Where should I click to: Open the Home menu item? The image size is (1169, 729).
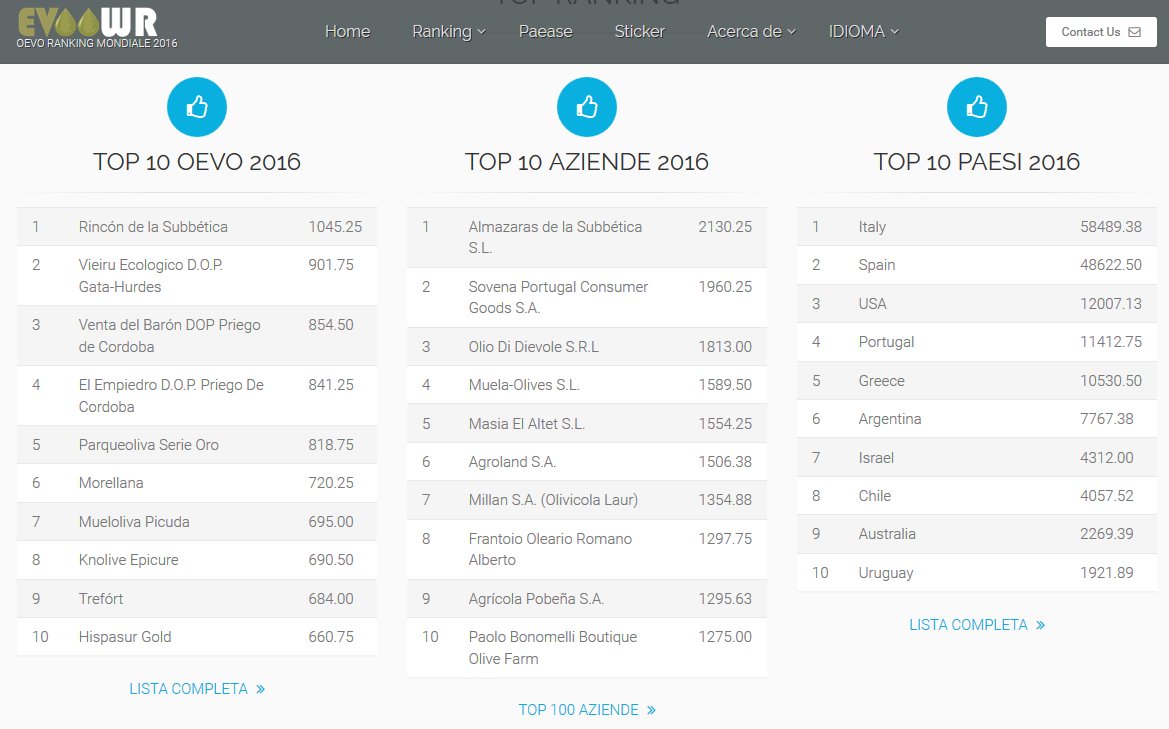click(347, 31)
